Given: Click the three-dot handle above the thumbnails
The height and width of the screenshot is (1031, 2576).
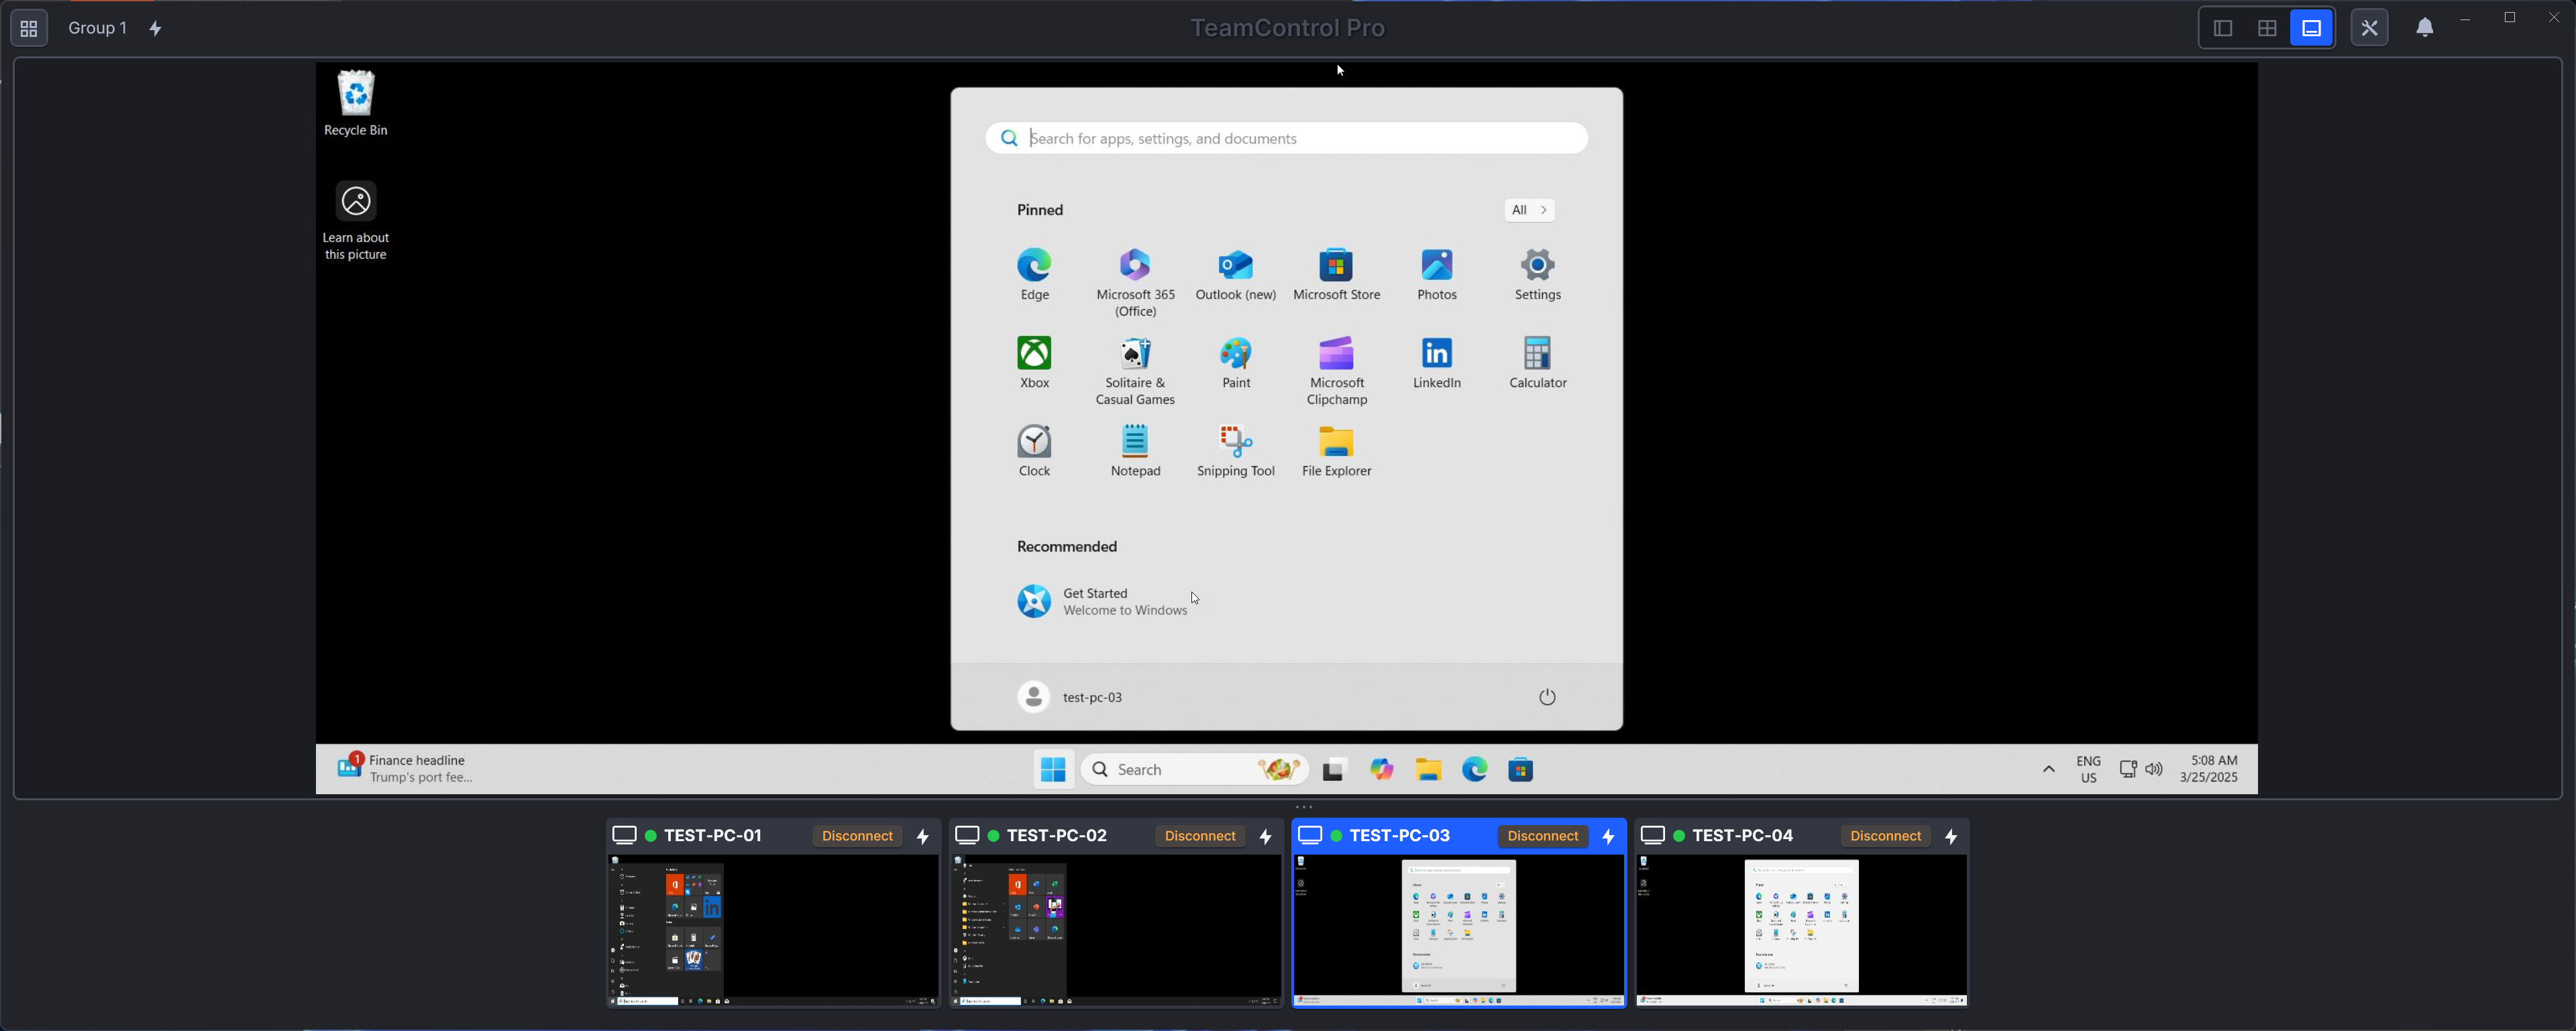Looking at the screenshot, I should [1304, 807].
